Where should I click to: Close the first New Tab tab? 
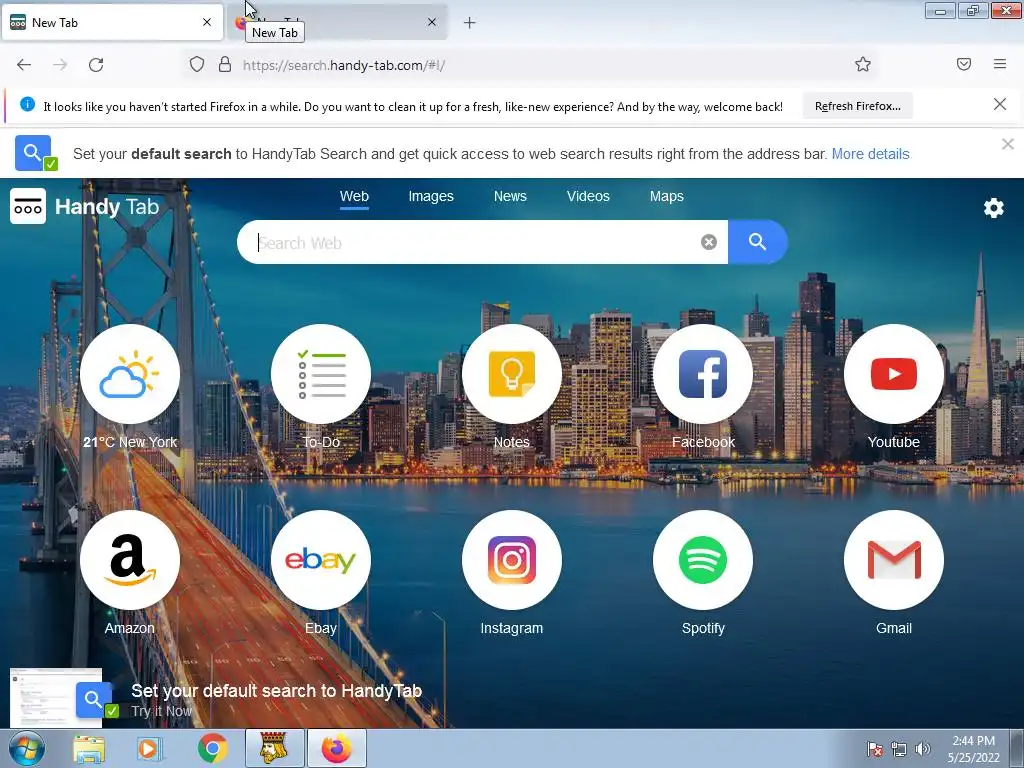point(207,22)
